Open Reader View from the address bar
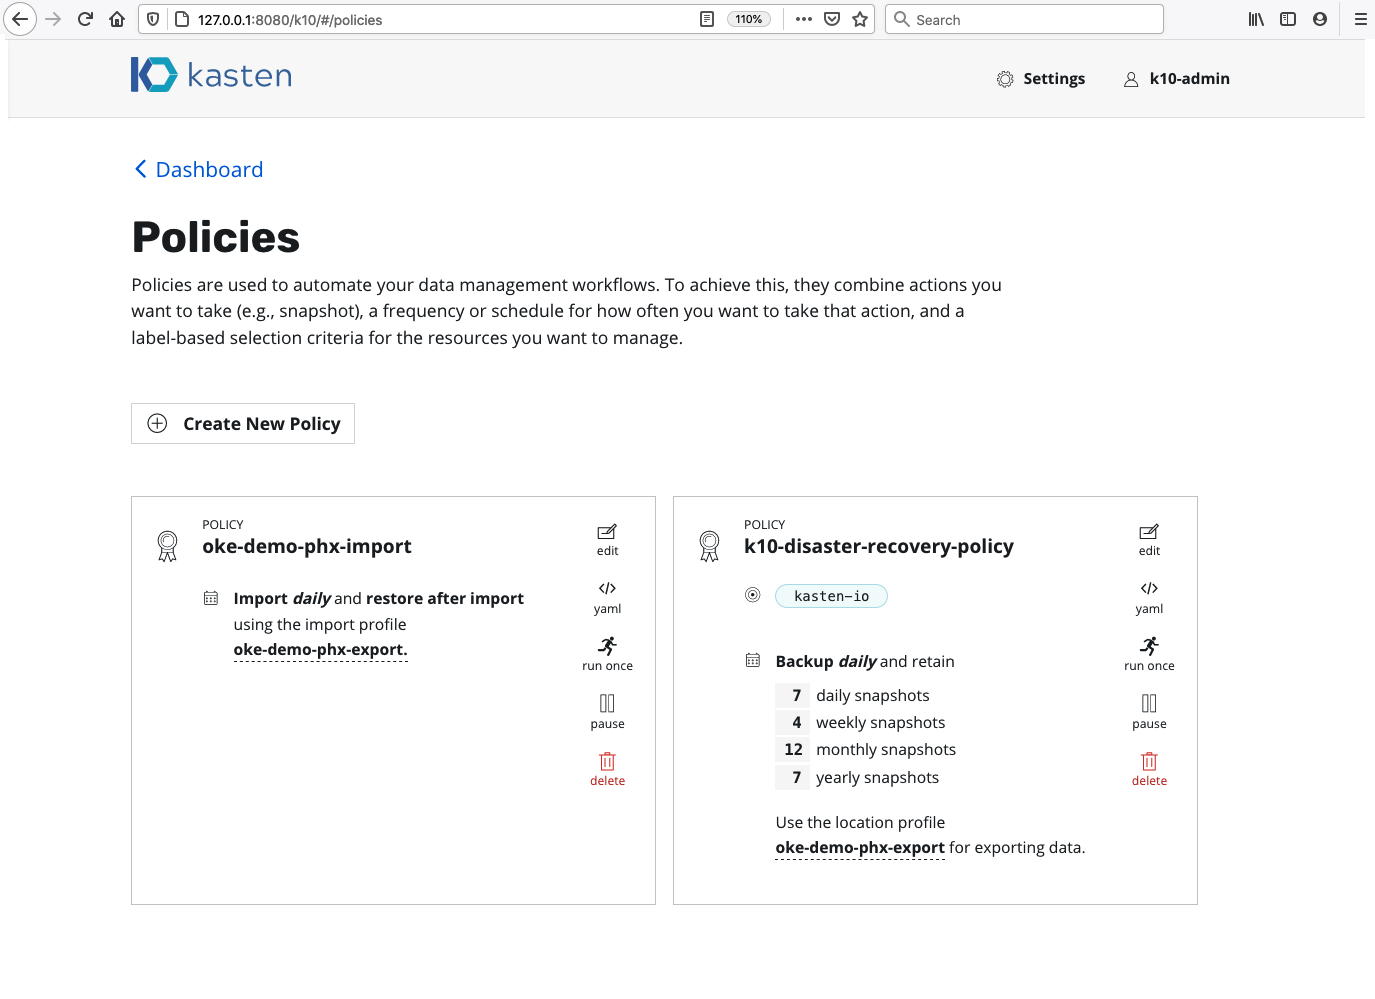 pos(706,18)
